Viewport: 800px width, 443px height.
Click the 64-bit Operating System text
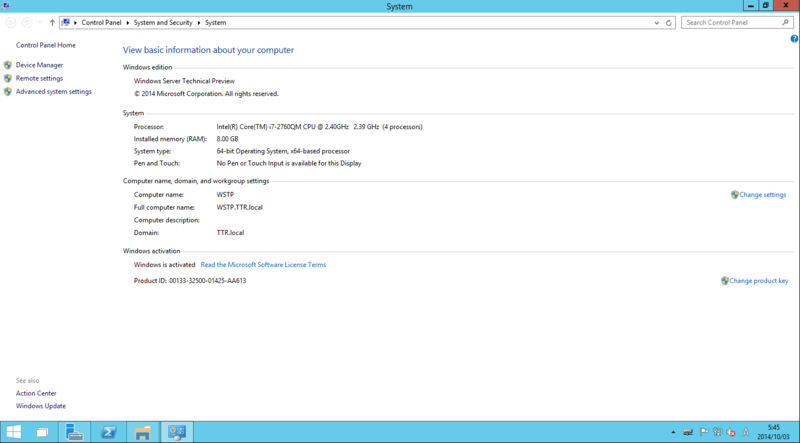pyautogui.click(x=283, y=152)
